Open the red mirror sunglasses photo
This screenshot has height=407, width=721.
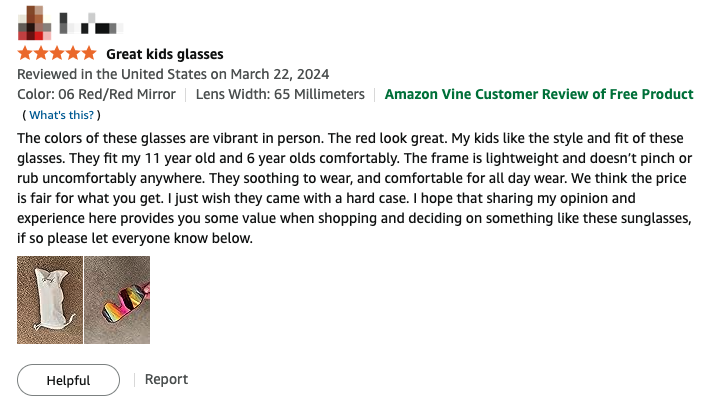click(117, 300)
